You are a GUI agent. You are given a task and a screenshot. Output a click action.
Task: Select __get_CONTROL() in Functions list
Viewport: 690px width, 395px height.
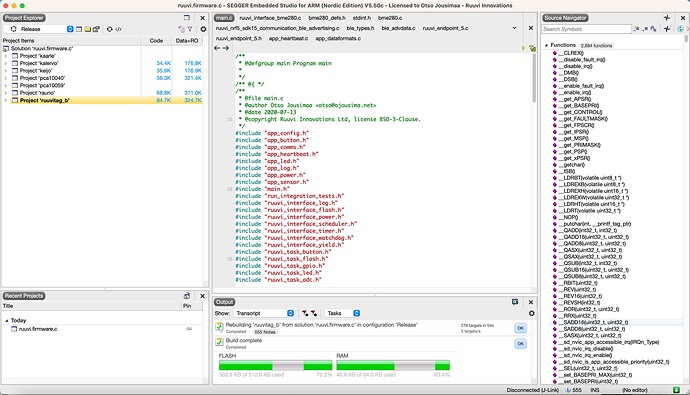pyautogui.click(x=580, y=112)
